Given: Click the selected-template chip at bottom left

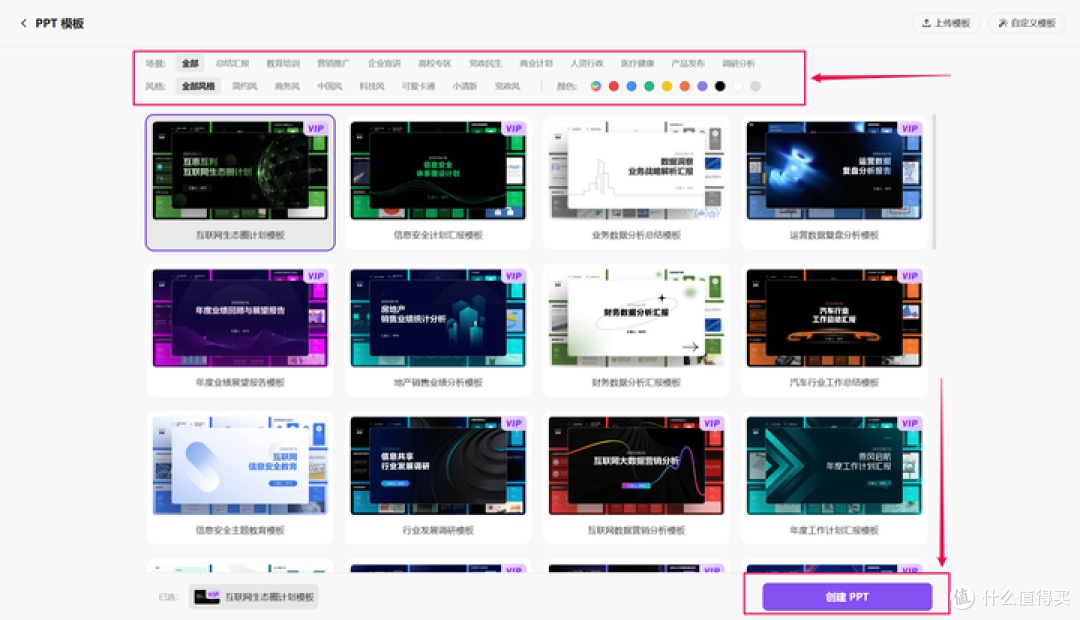Looking at the screenshot, I should tap(254, 597).
